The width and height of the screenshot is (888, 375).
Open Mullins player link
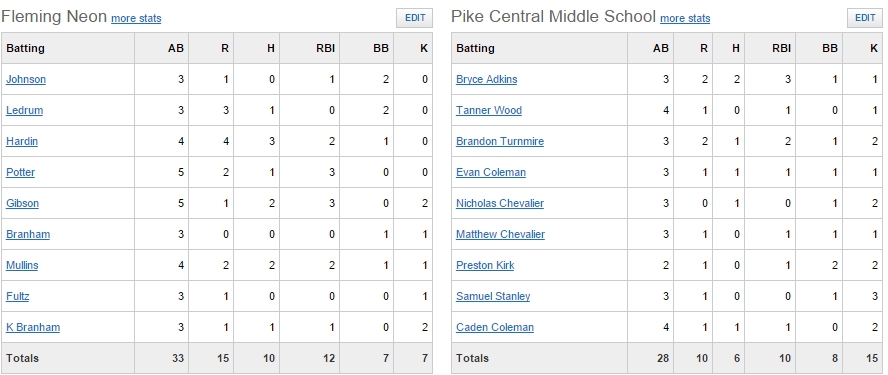[22, 265]
